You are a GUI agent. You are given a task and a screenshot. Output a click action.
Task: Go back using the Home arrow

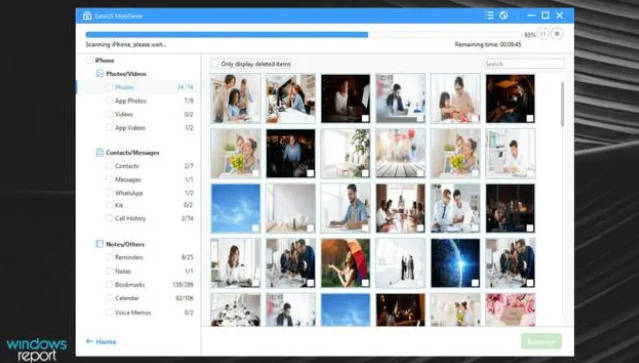tap(90, 341)
